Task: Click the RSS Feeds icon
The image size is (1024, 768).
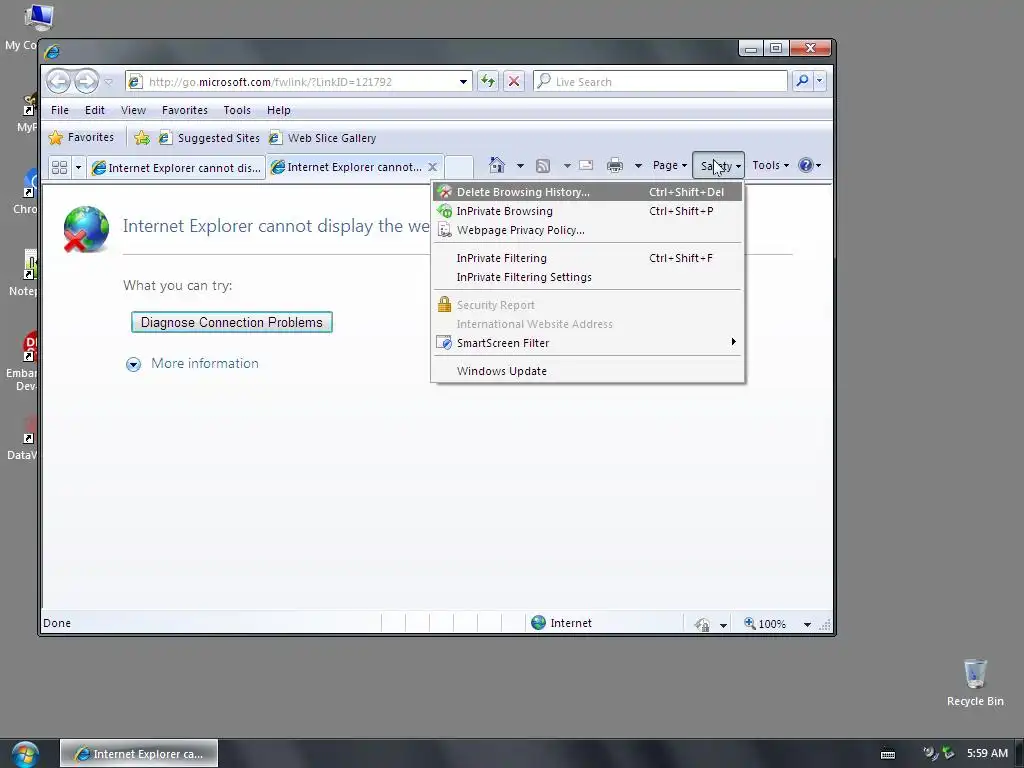Action: [x=543, y=166]
